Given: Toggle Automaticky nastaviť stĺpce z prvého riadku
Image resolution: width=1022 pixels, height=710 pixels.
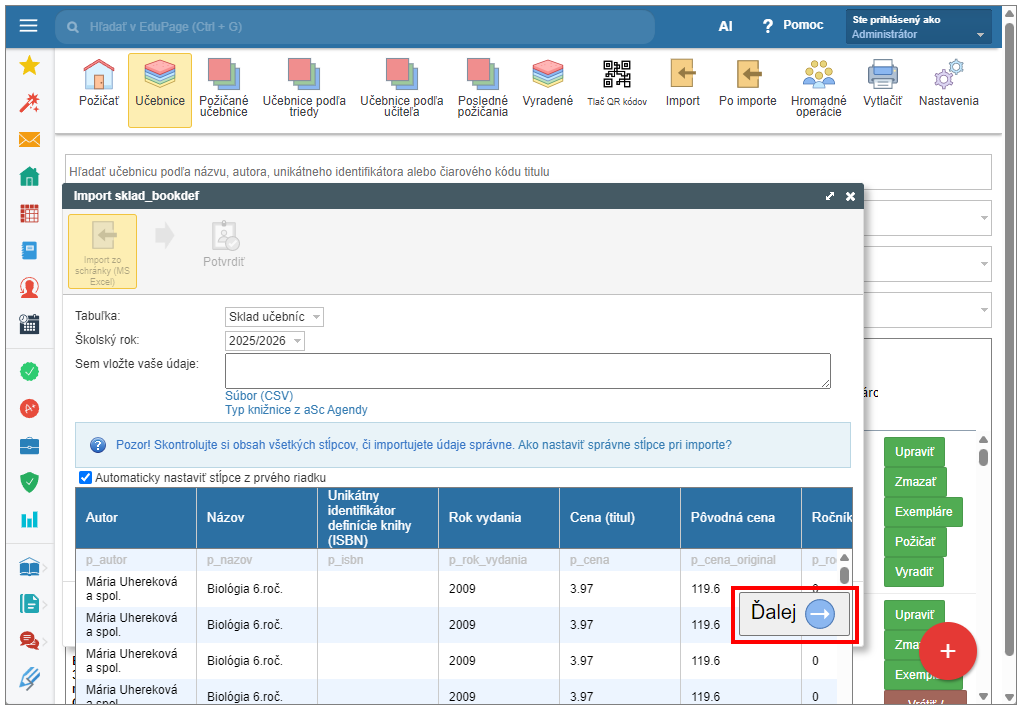Looking at the screenshot, I should pyautogui.click(x=86, y=478).
